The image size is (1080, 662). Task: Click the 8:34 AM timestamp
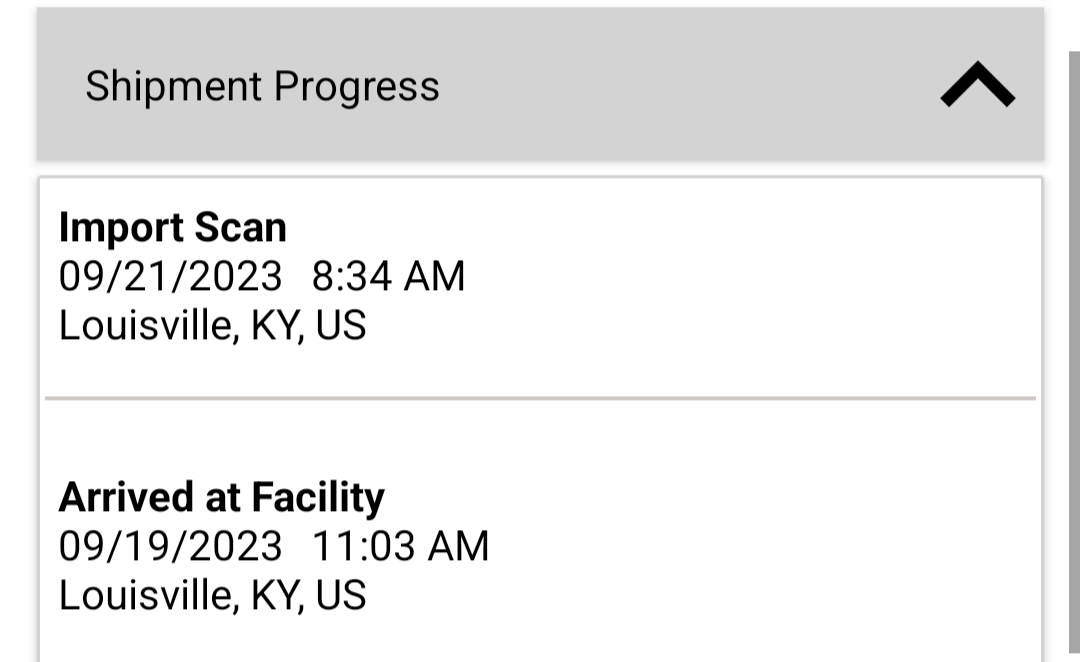(x=389, y=276)
